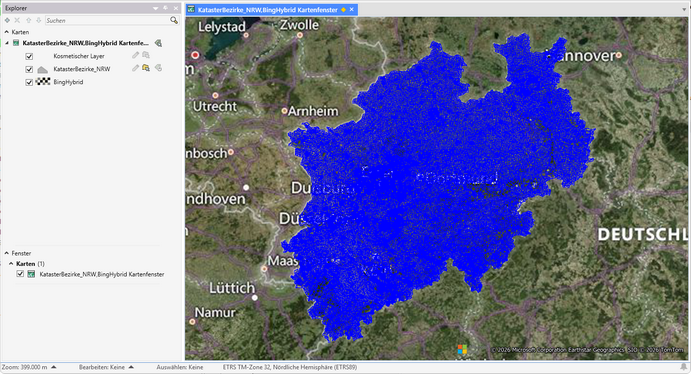The height and width of the screenshot is (374, 691).
Task: Toggle the pencil edit icon for Kosmetischer Layer
Action: click(135, 55)
